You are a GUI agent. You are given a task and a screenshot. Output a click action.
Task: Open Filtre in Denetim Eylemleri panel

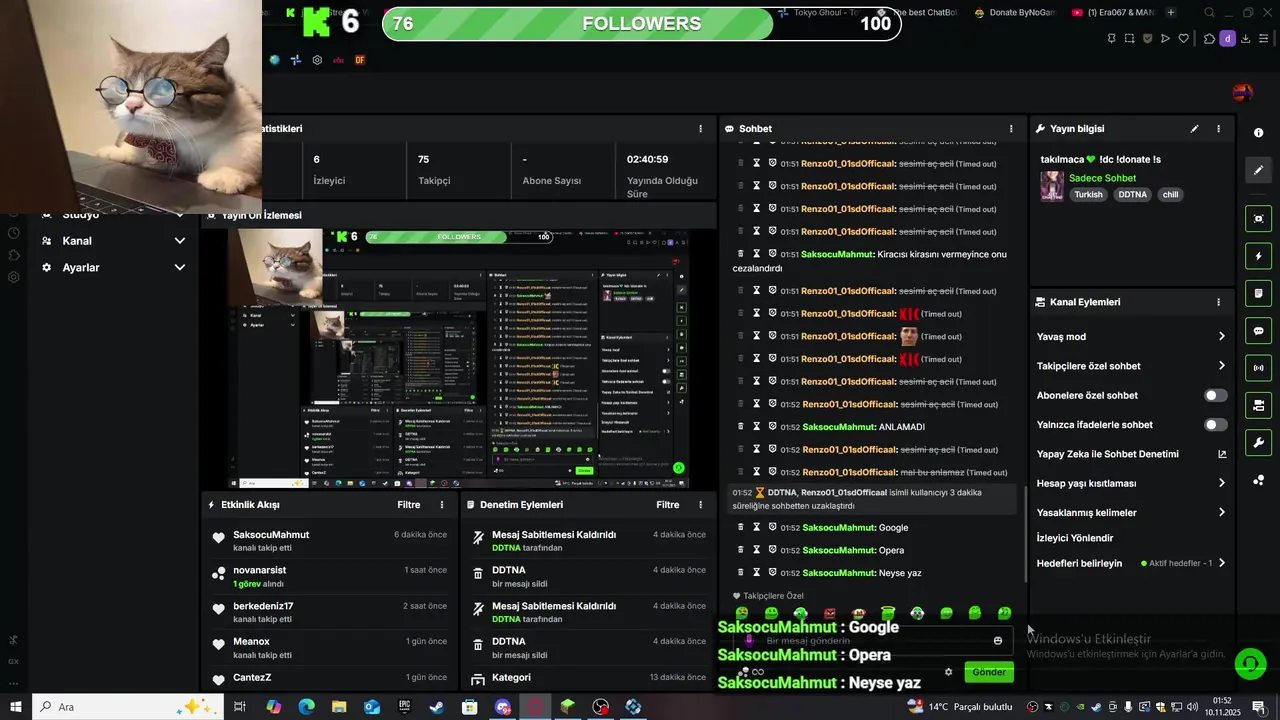(x=668, y=505)
